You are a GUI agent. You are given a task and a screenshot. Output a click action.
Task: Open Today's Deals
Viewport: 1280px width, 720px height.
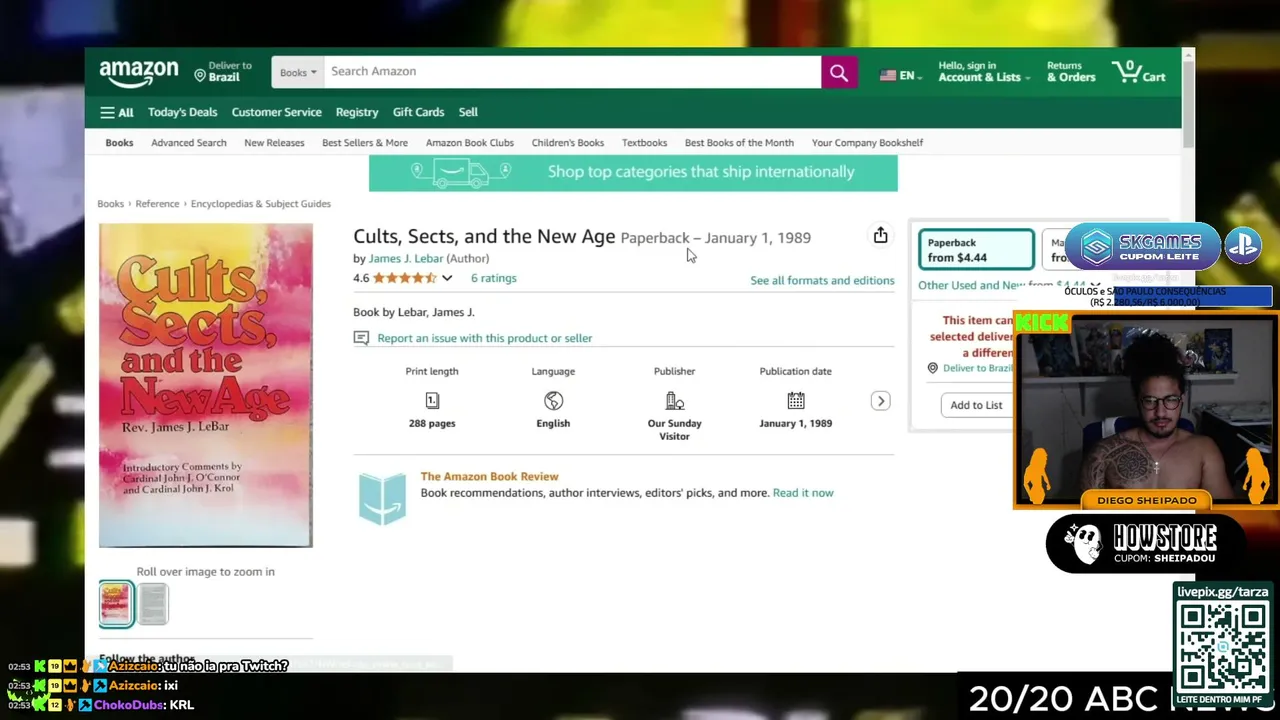183,112
